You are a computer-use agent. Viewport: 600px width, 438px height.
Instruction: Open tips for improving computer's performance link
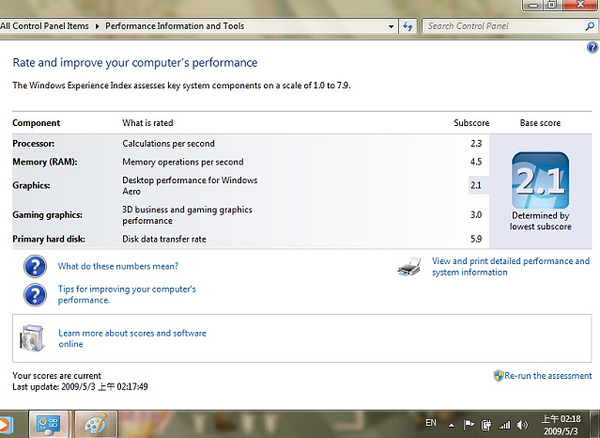point(127,295)
